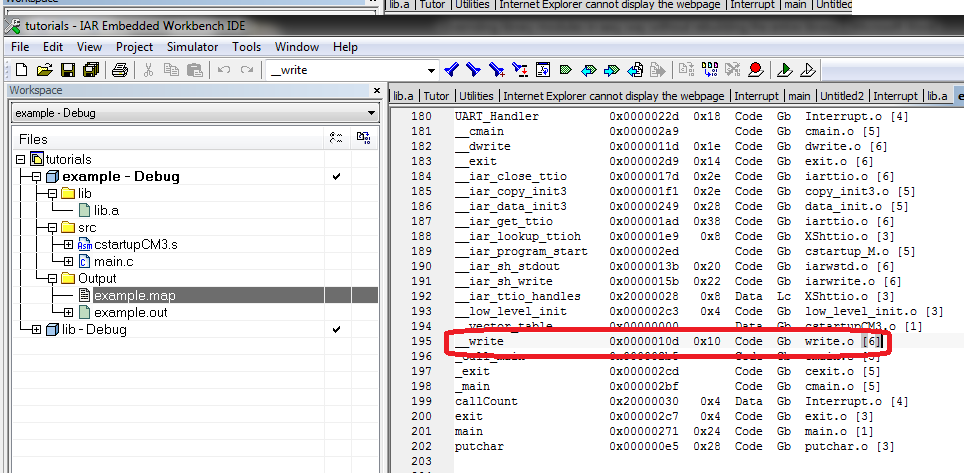
Task: Select example.map in the Output folder
Action: (x=135, y=296)
